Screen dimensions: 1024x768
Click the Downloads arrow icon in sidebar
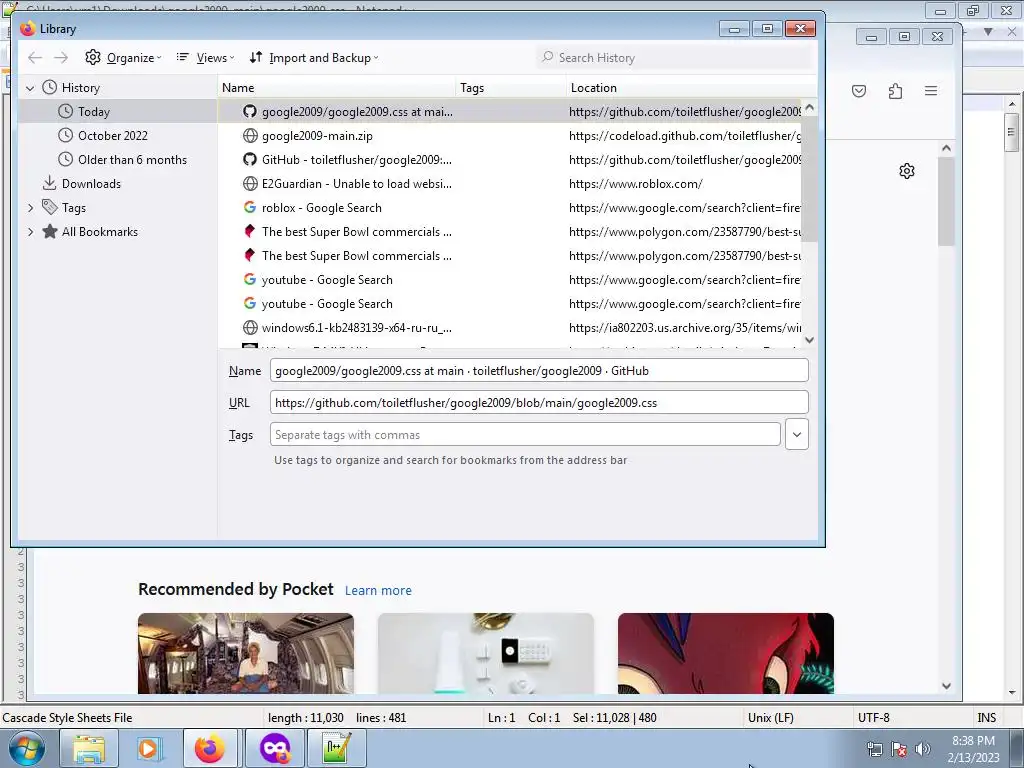tap(50, 184)
